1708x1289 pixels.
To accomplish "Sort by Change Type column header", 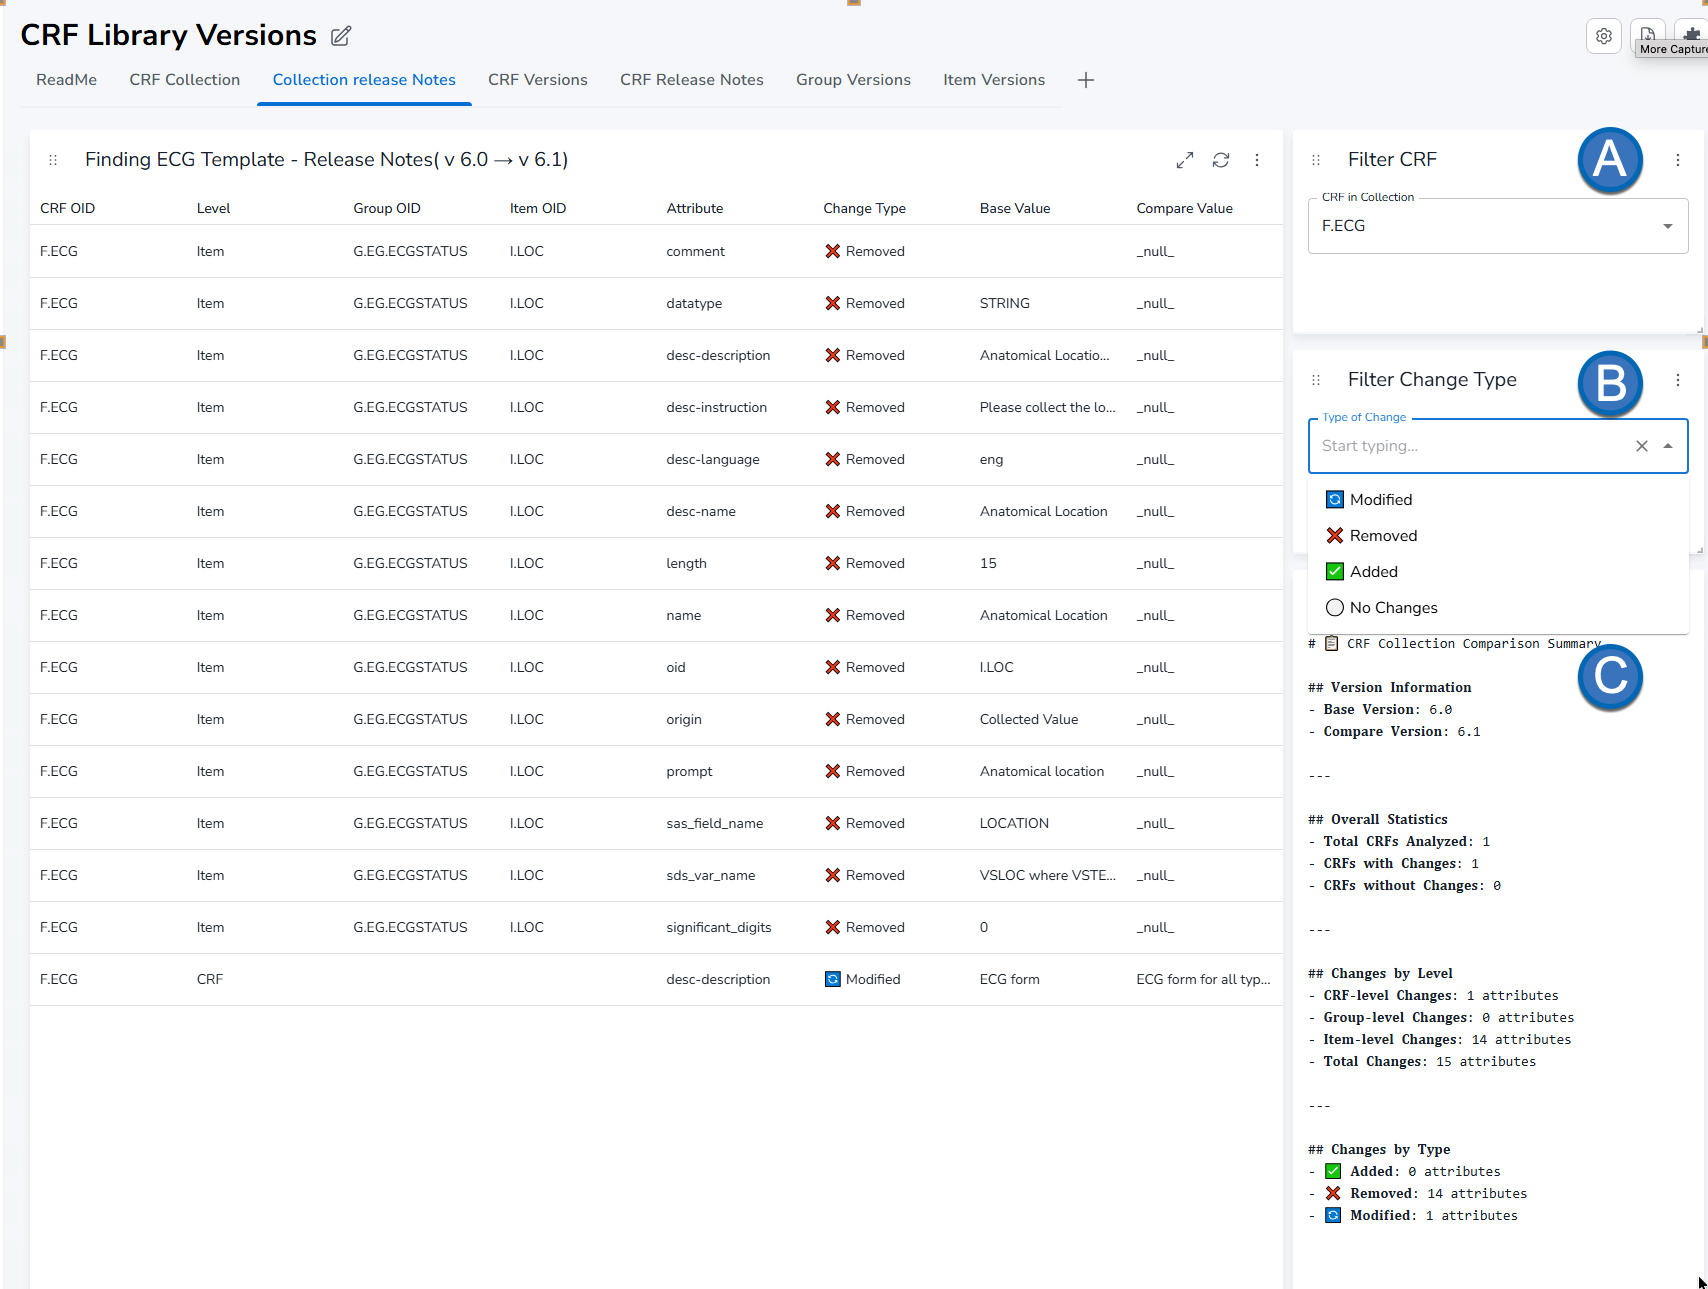I will (x=865, y=208).
